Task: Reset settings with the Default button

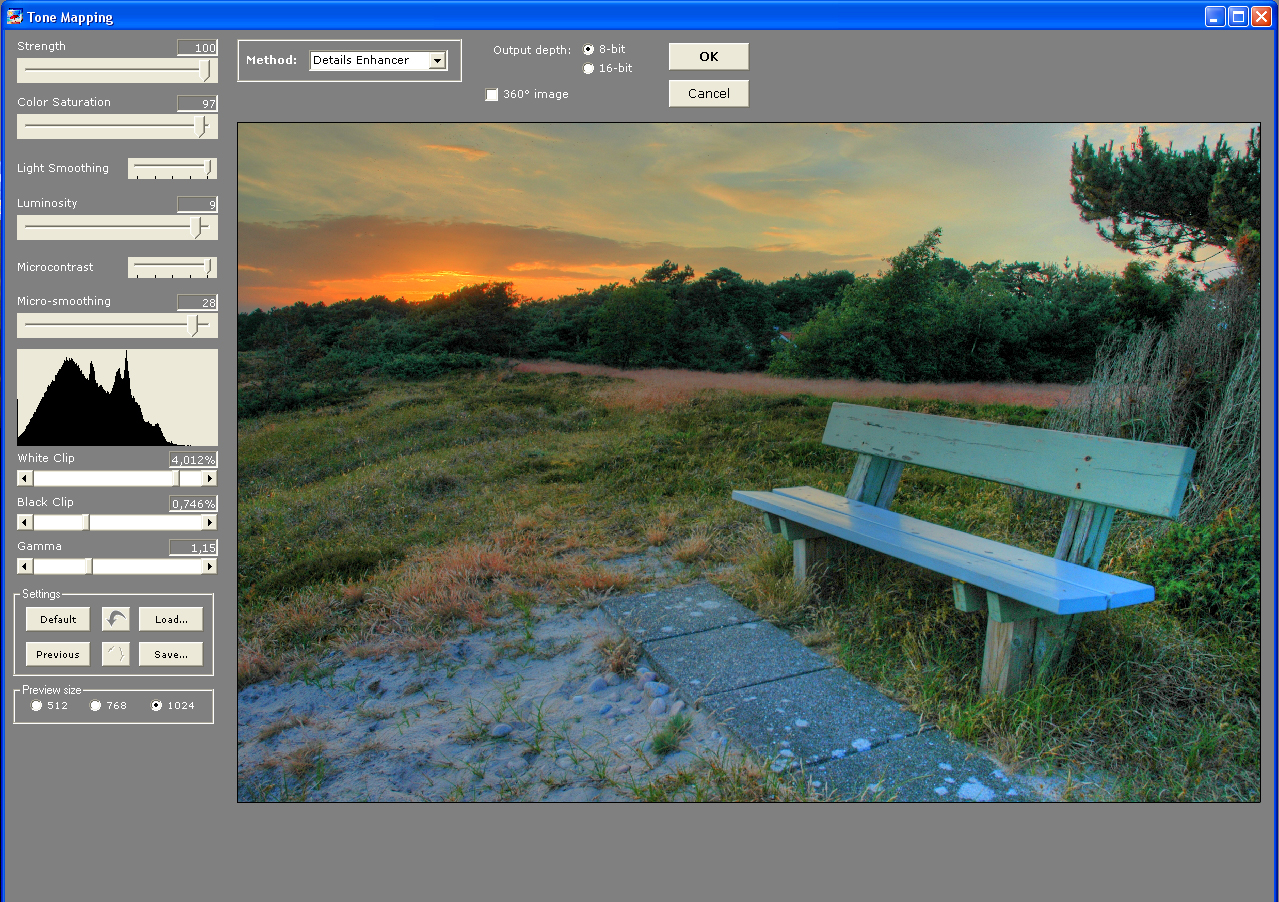Action: [x=58, y=619]
